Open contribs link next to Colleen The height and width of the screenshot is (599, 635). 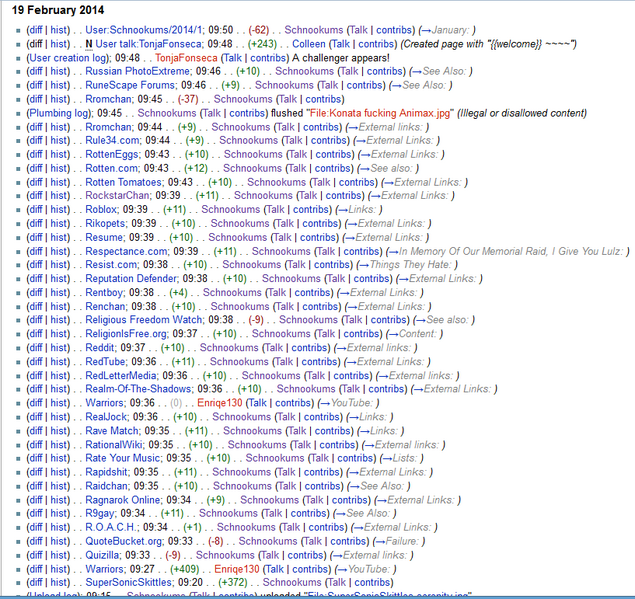pos(377,44)
